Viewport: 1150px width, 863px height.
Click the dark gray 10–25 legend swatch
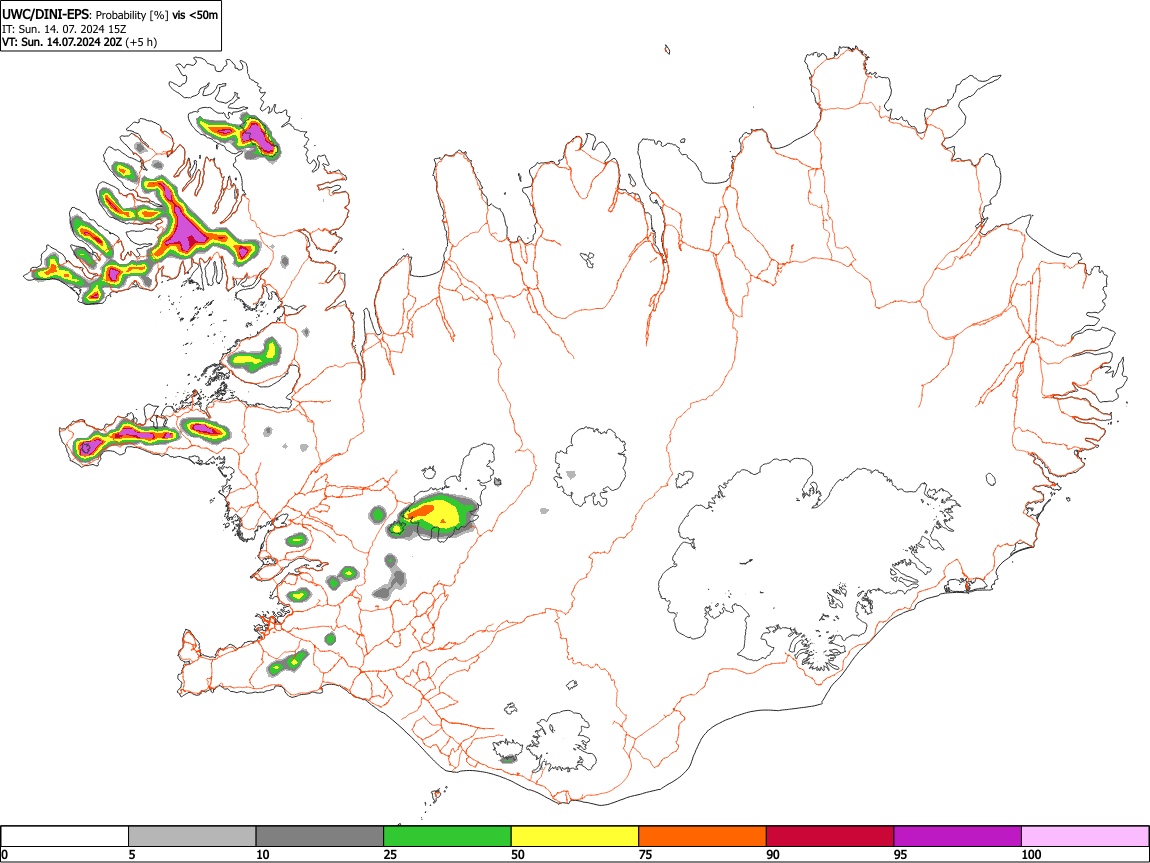pyautogui.click(x=320, y=836)
